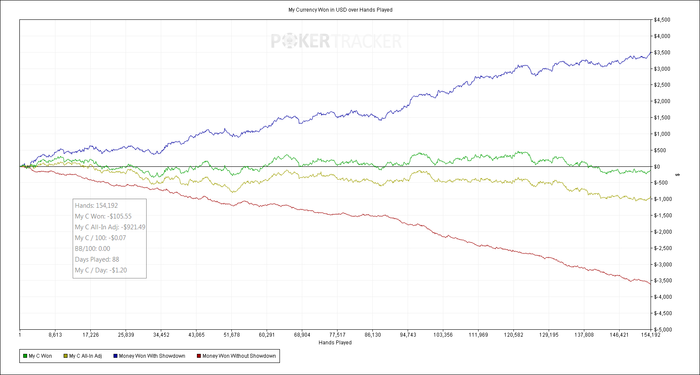Viewport: 700px width, 375px height.
Task: Click 'My C / 100: -$0.07' stat line
Action: 101,238
